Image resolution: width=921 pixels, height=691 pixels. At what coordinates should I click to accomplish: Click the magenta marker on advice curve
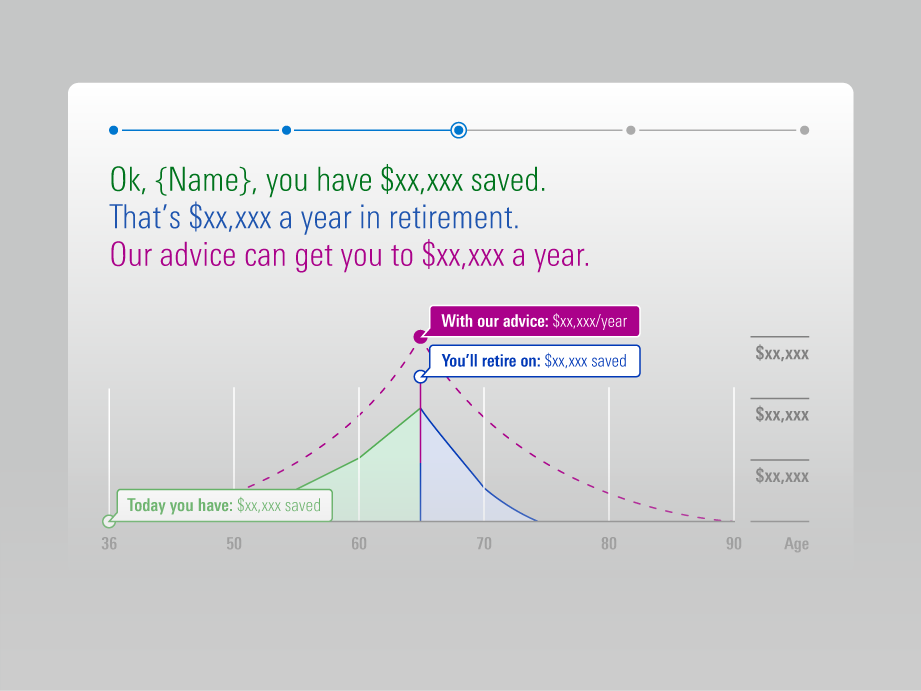tap(420, 337)
